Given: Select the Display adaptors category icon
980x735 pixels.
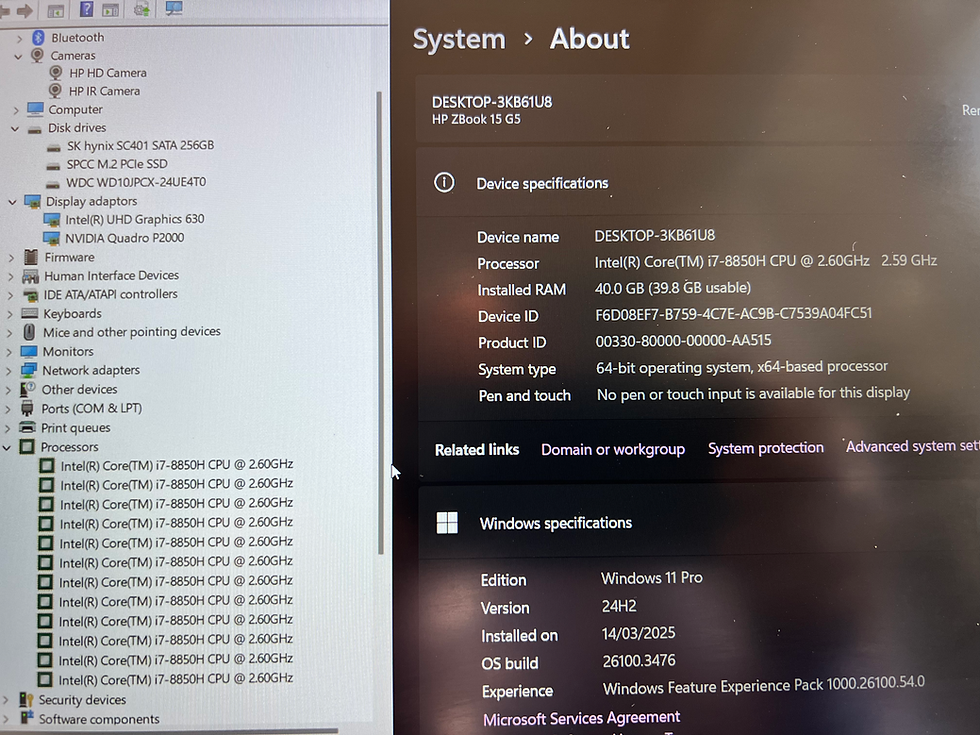Looking at the screenshot, I should click(x=32, y=201).
